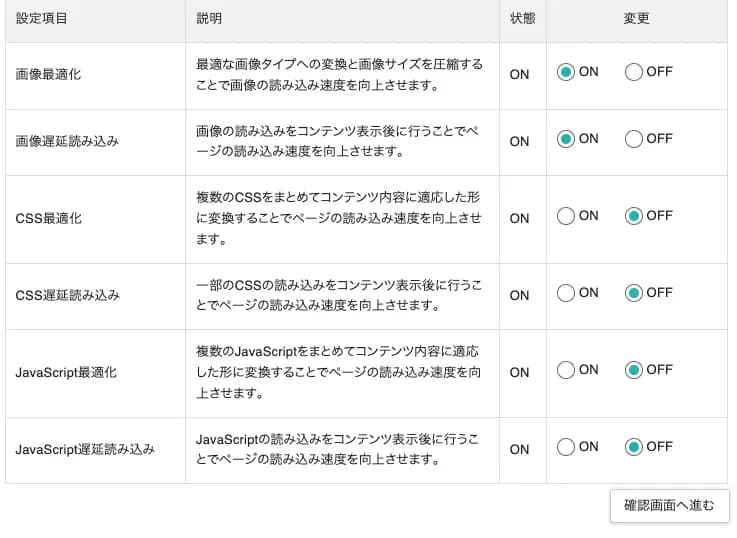Select ON for 画像最適化
This screenshot has width=737, height=538.
click(x=566, y=72)
